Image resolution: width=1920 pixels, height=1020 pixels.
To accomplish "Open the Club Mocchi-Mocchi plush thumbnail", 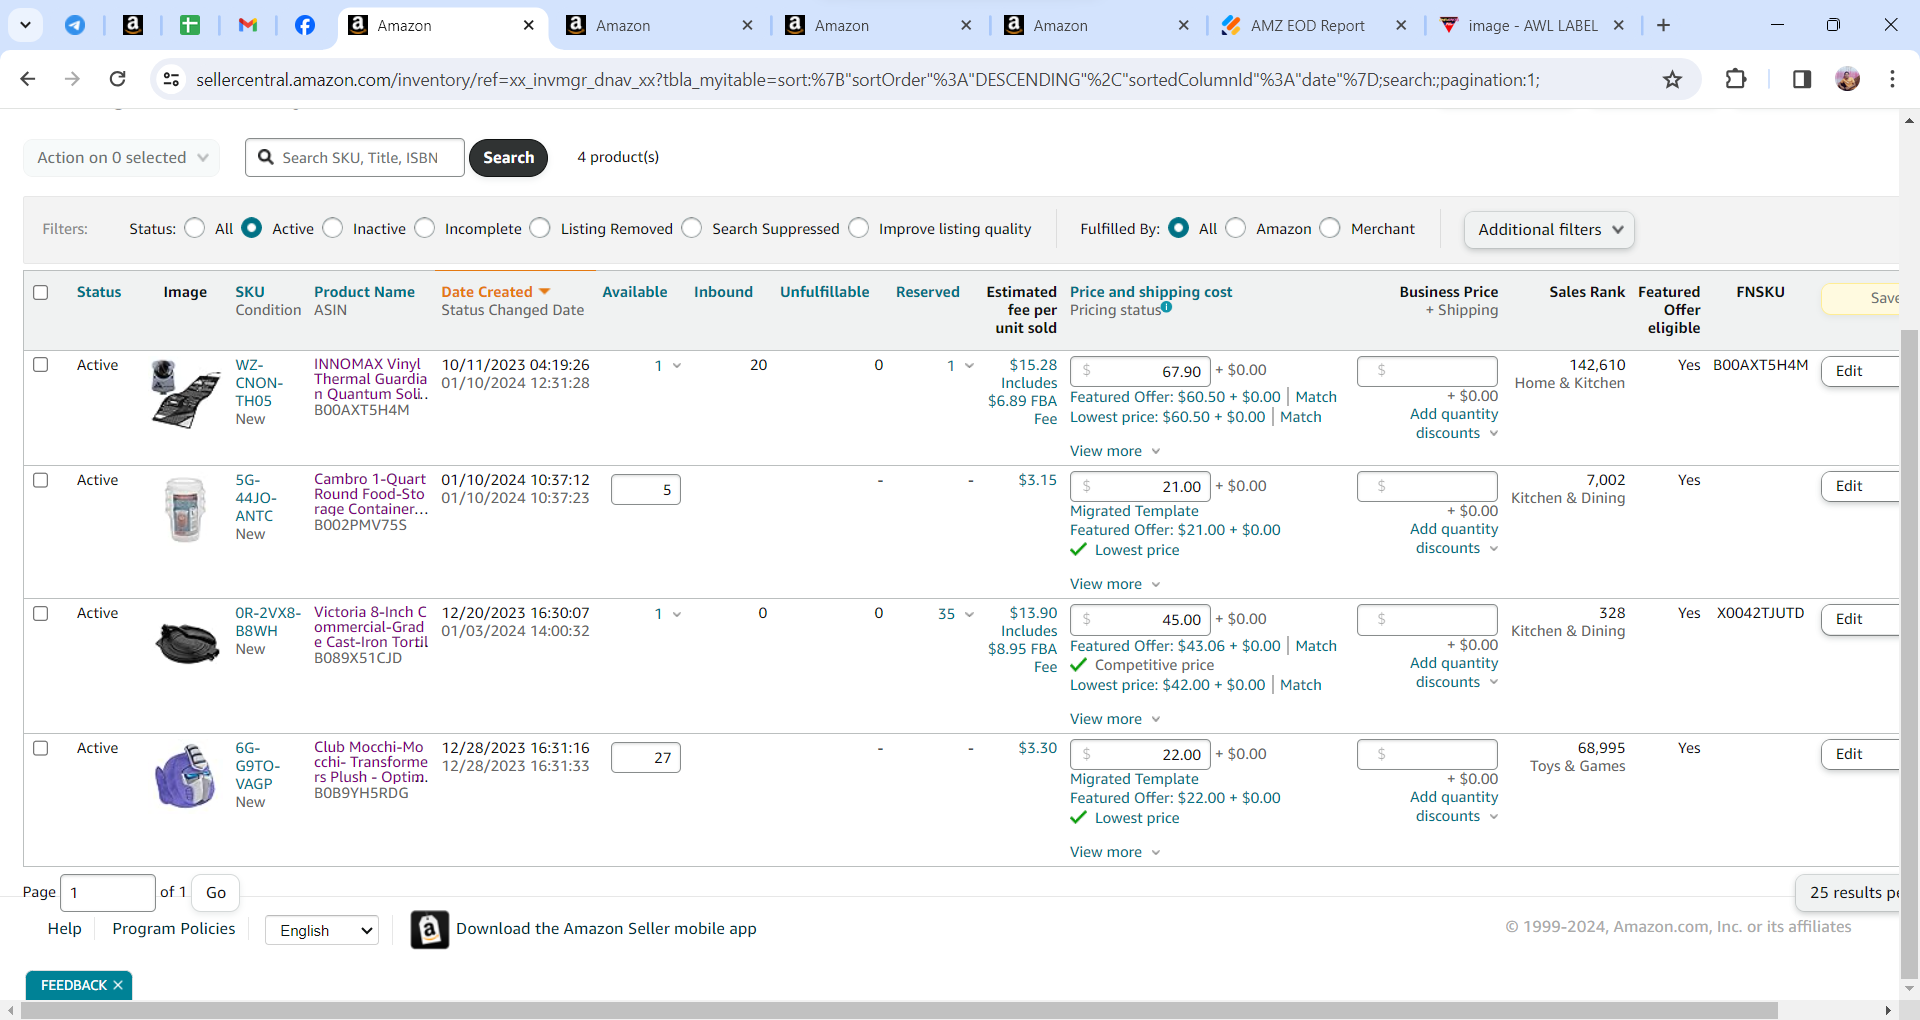I will coord(185,776).
